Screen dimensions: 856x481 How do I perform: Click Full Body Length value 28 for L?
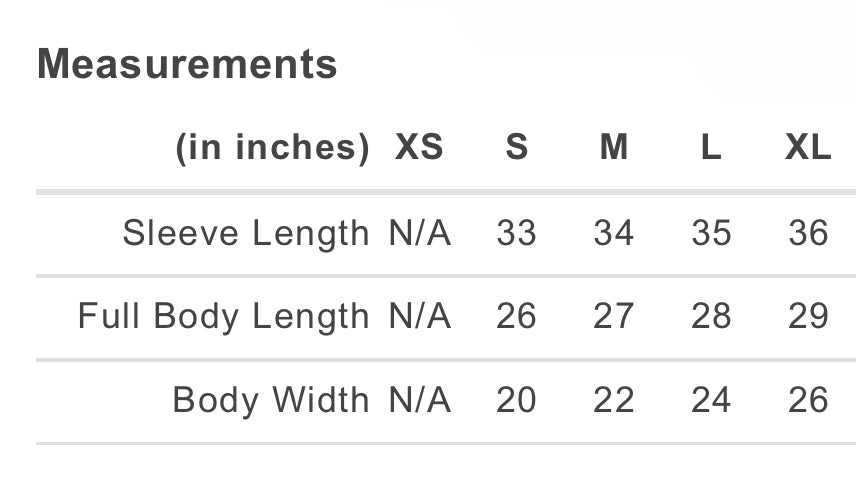tap(711, 317)
